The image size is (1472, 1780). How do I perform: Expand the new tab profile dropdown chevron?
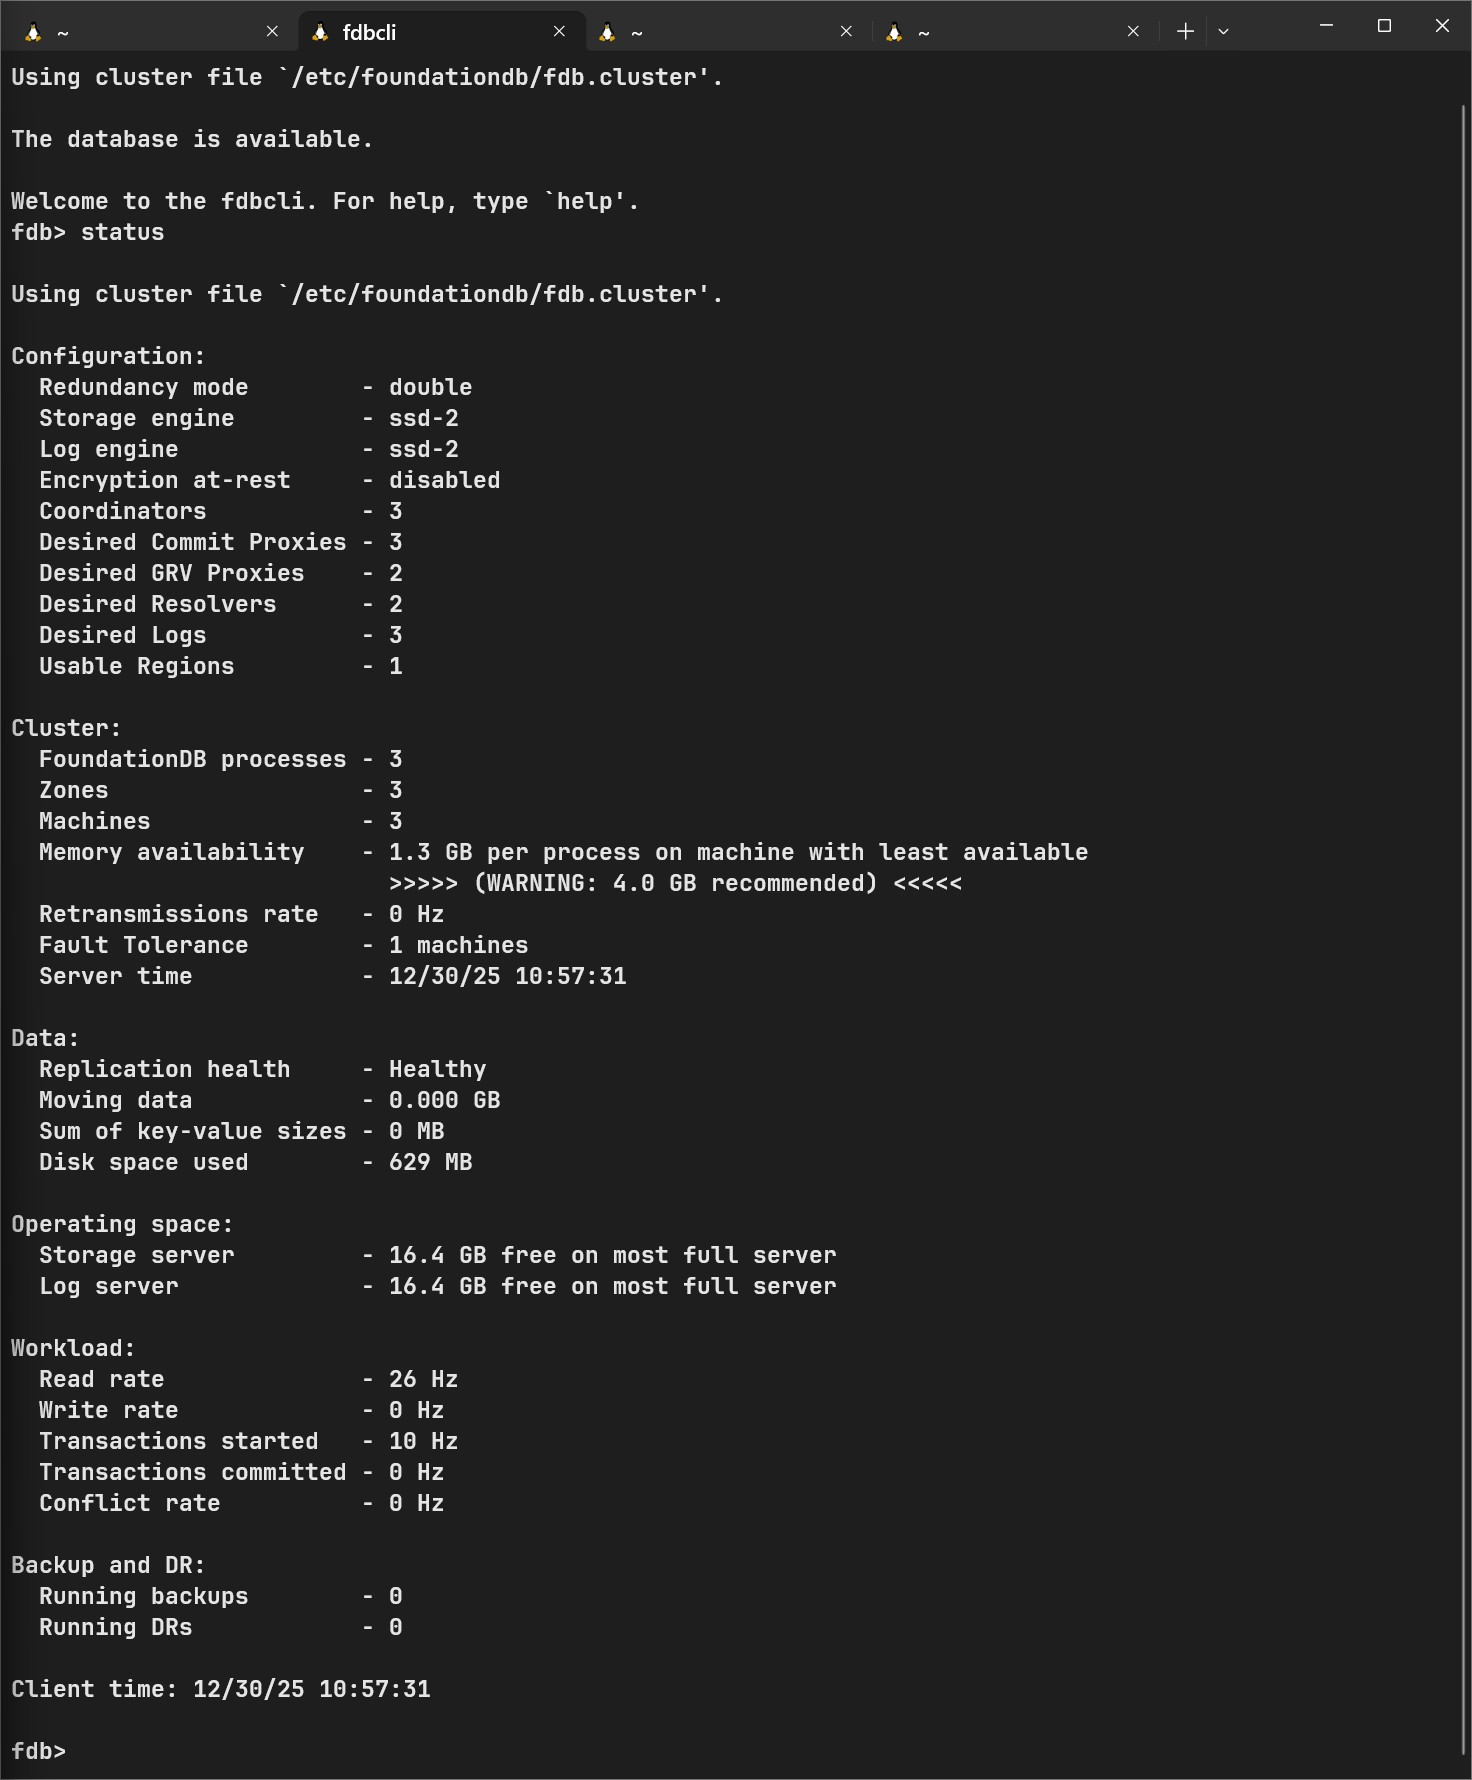tap(1223, 32)
